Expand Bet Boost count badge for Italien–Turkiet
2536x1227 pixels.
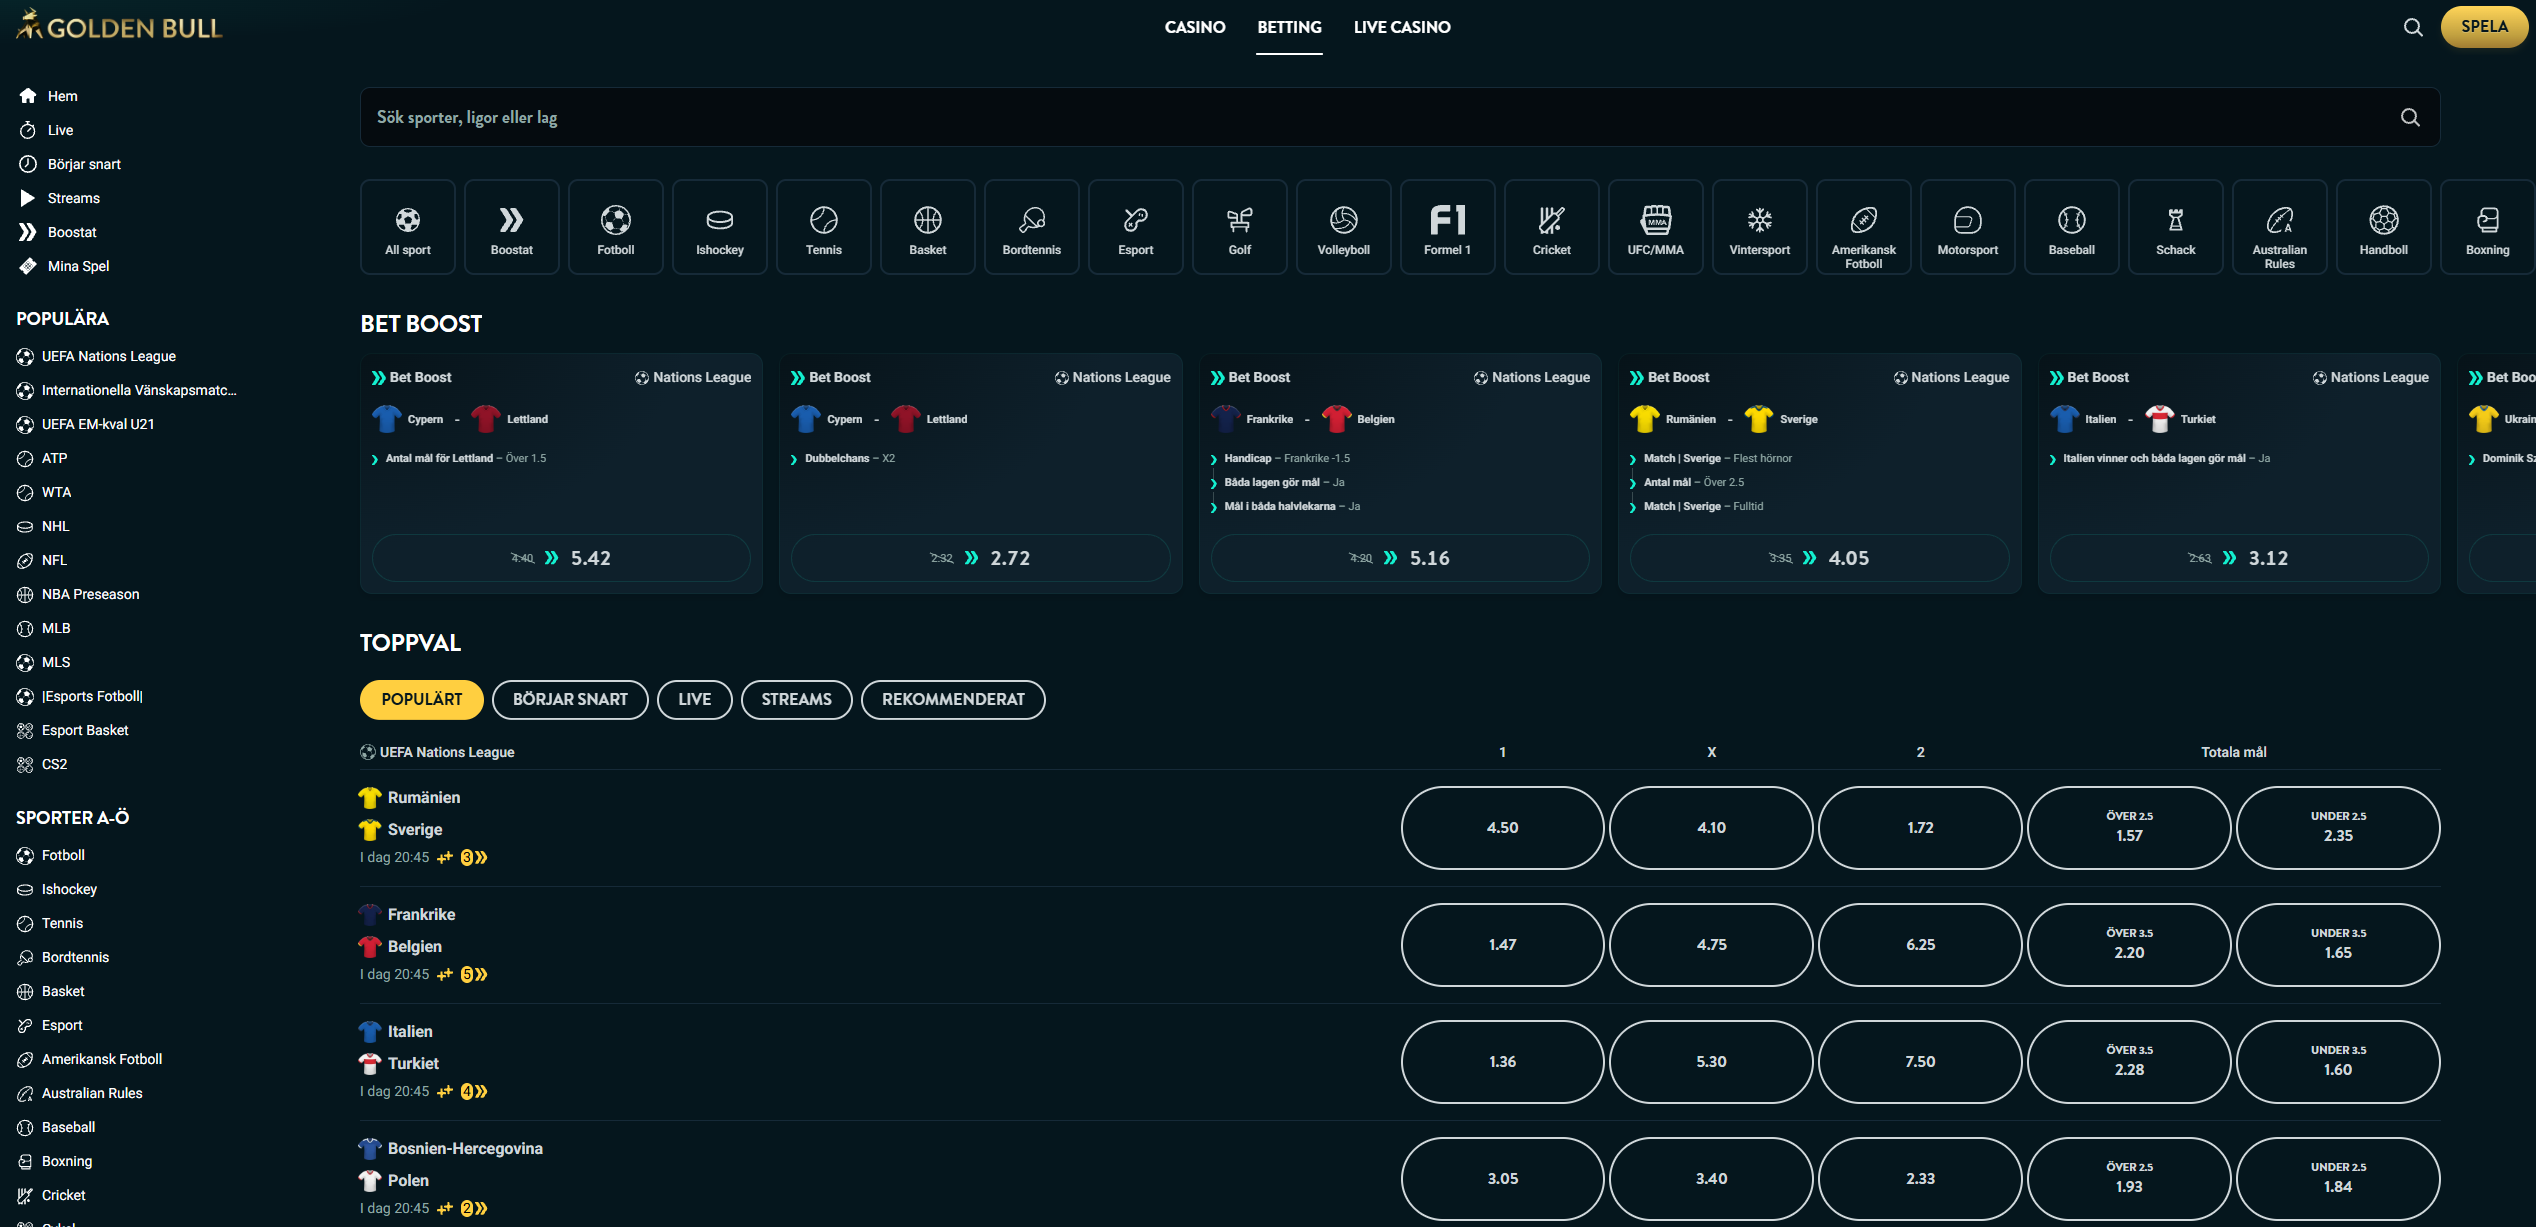pos(473,1092)
